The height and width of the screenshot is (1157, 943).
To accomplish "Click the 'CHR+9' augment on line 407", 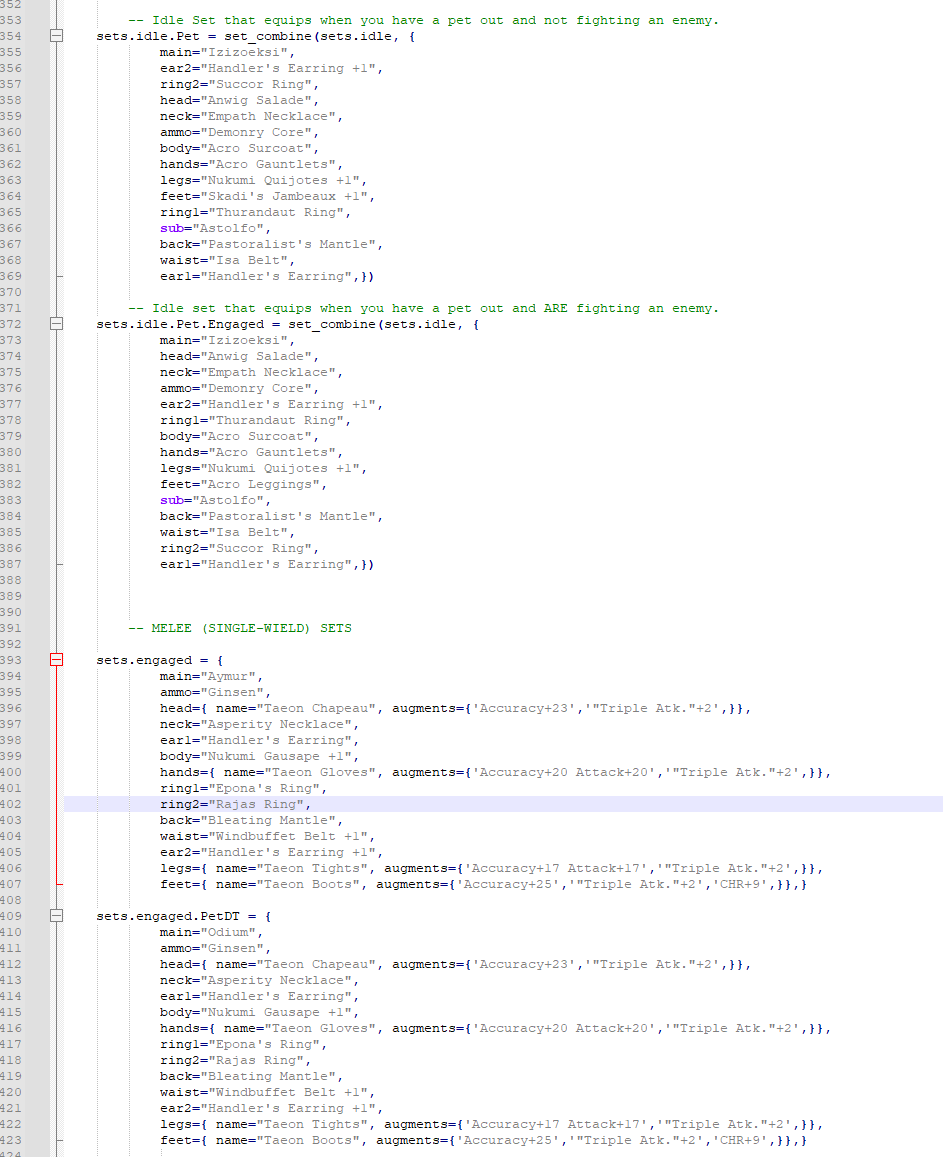I will tap(742, 884).
